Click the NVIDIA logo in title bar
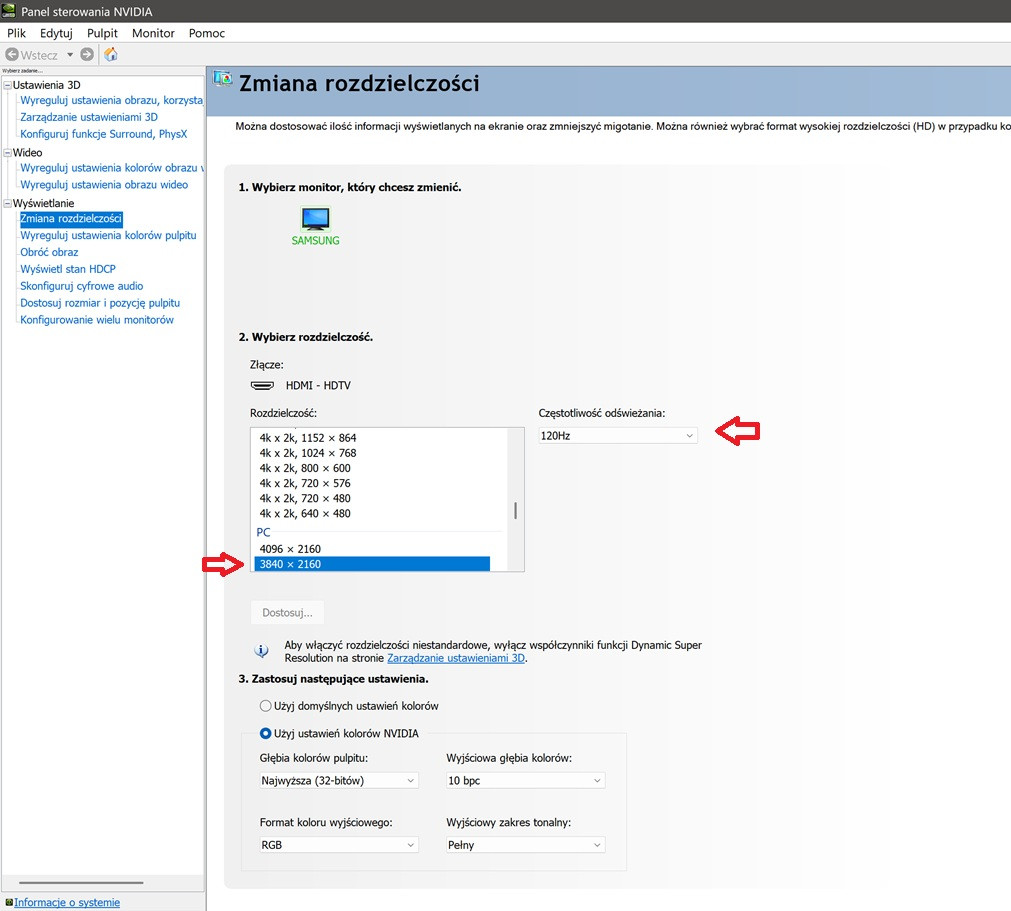1011x911 pixels. tap(9, 11)
